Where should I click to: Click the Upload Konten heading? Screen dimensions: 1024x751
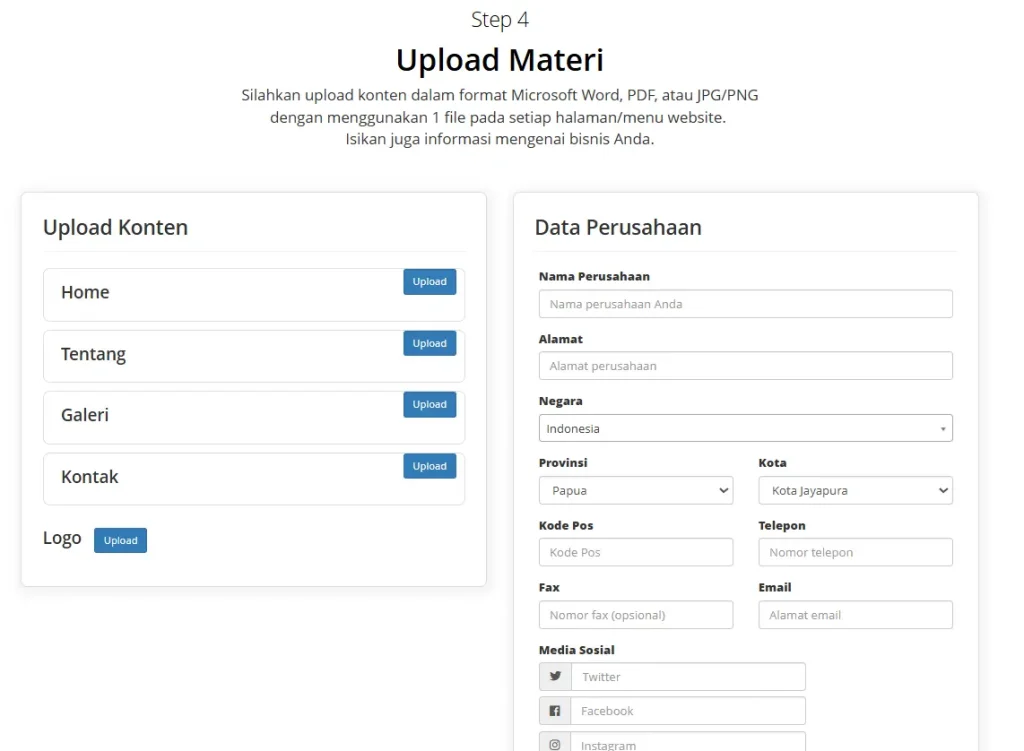pyautogui.click(x=116, y=227)
